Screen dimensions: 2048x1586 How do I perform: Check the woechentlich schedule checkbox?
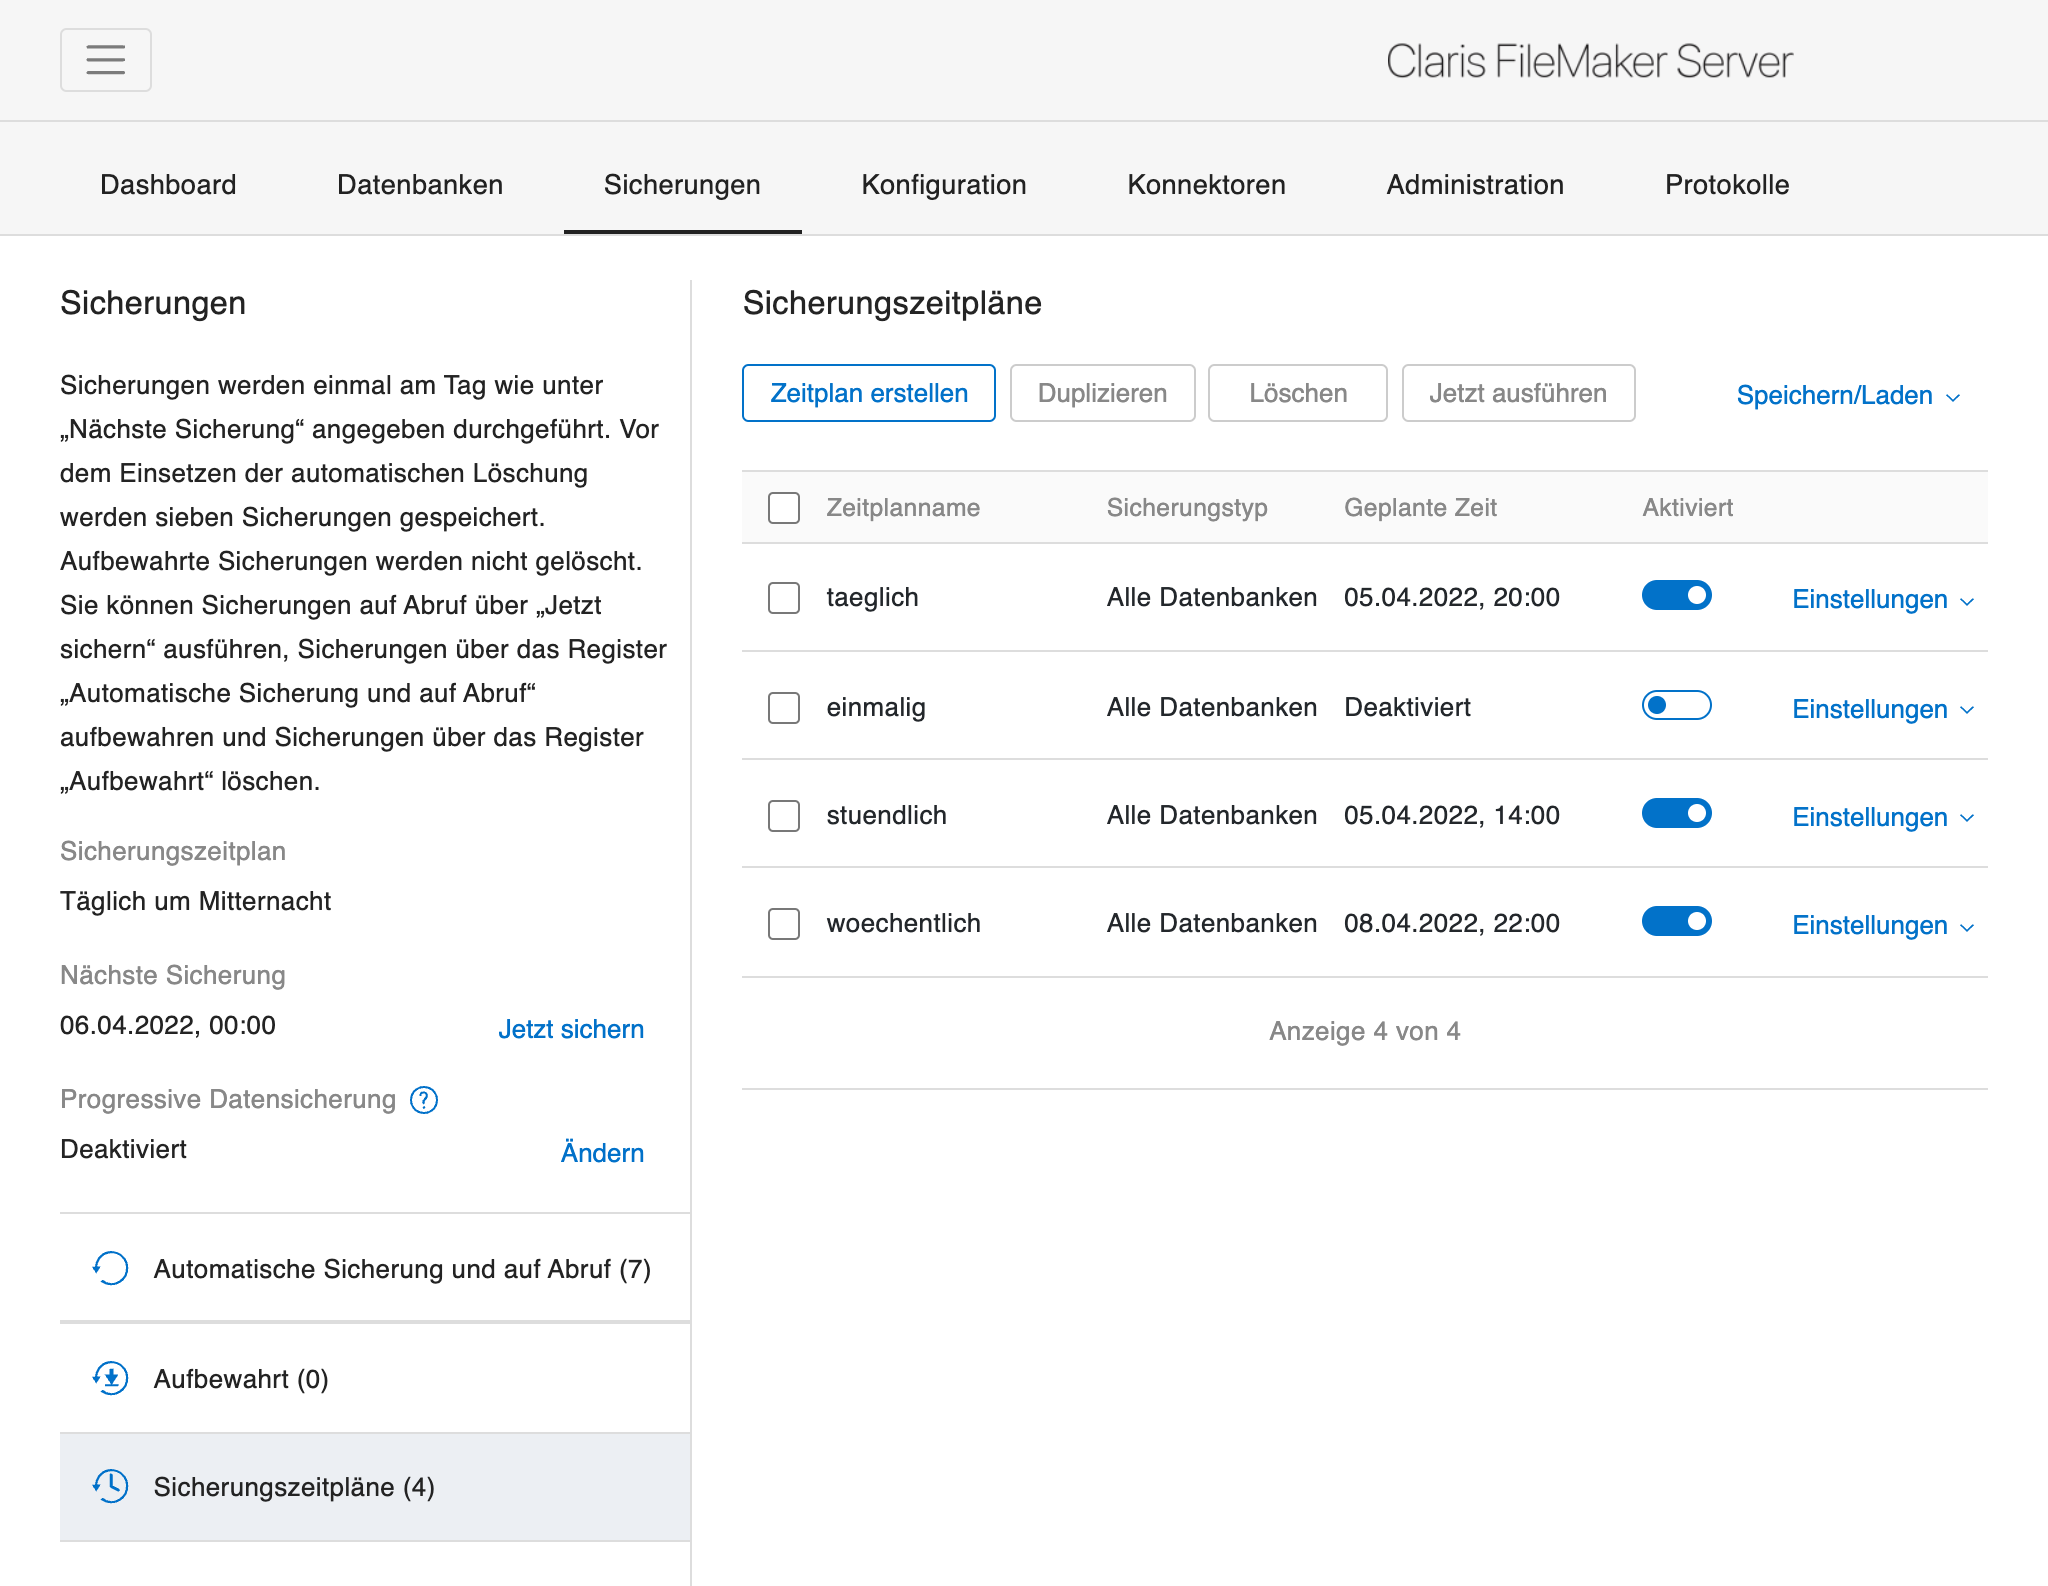tap(784, 924)
